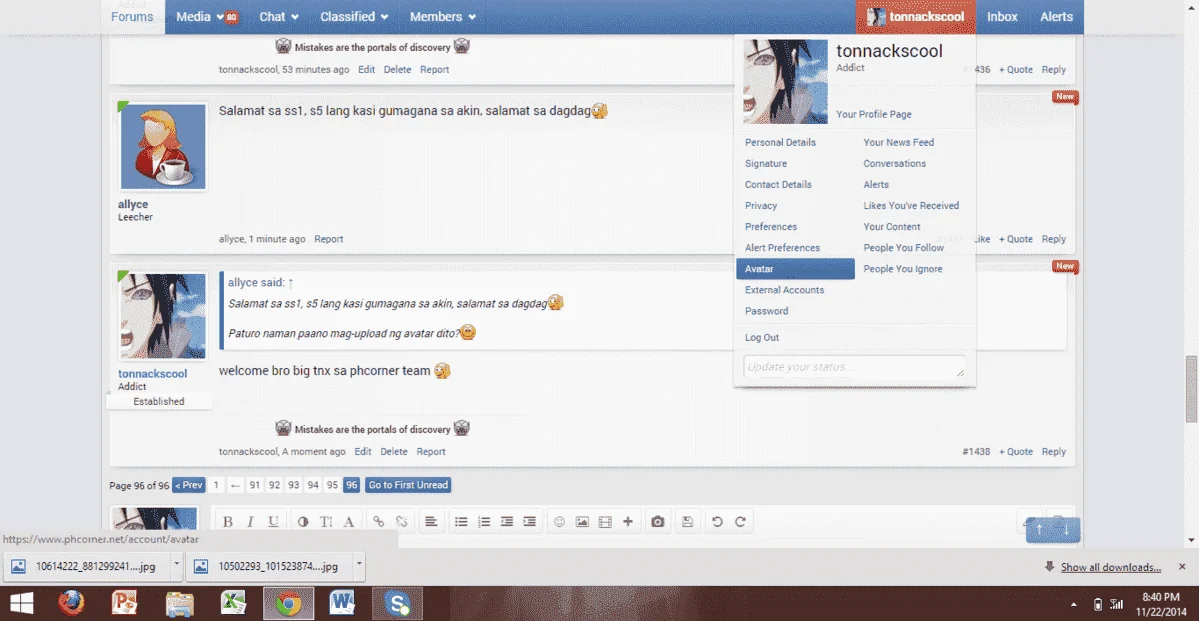
Task: Insert an image in the editor
Action: [582, 522]
